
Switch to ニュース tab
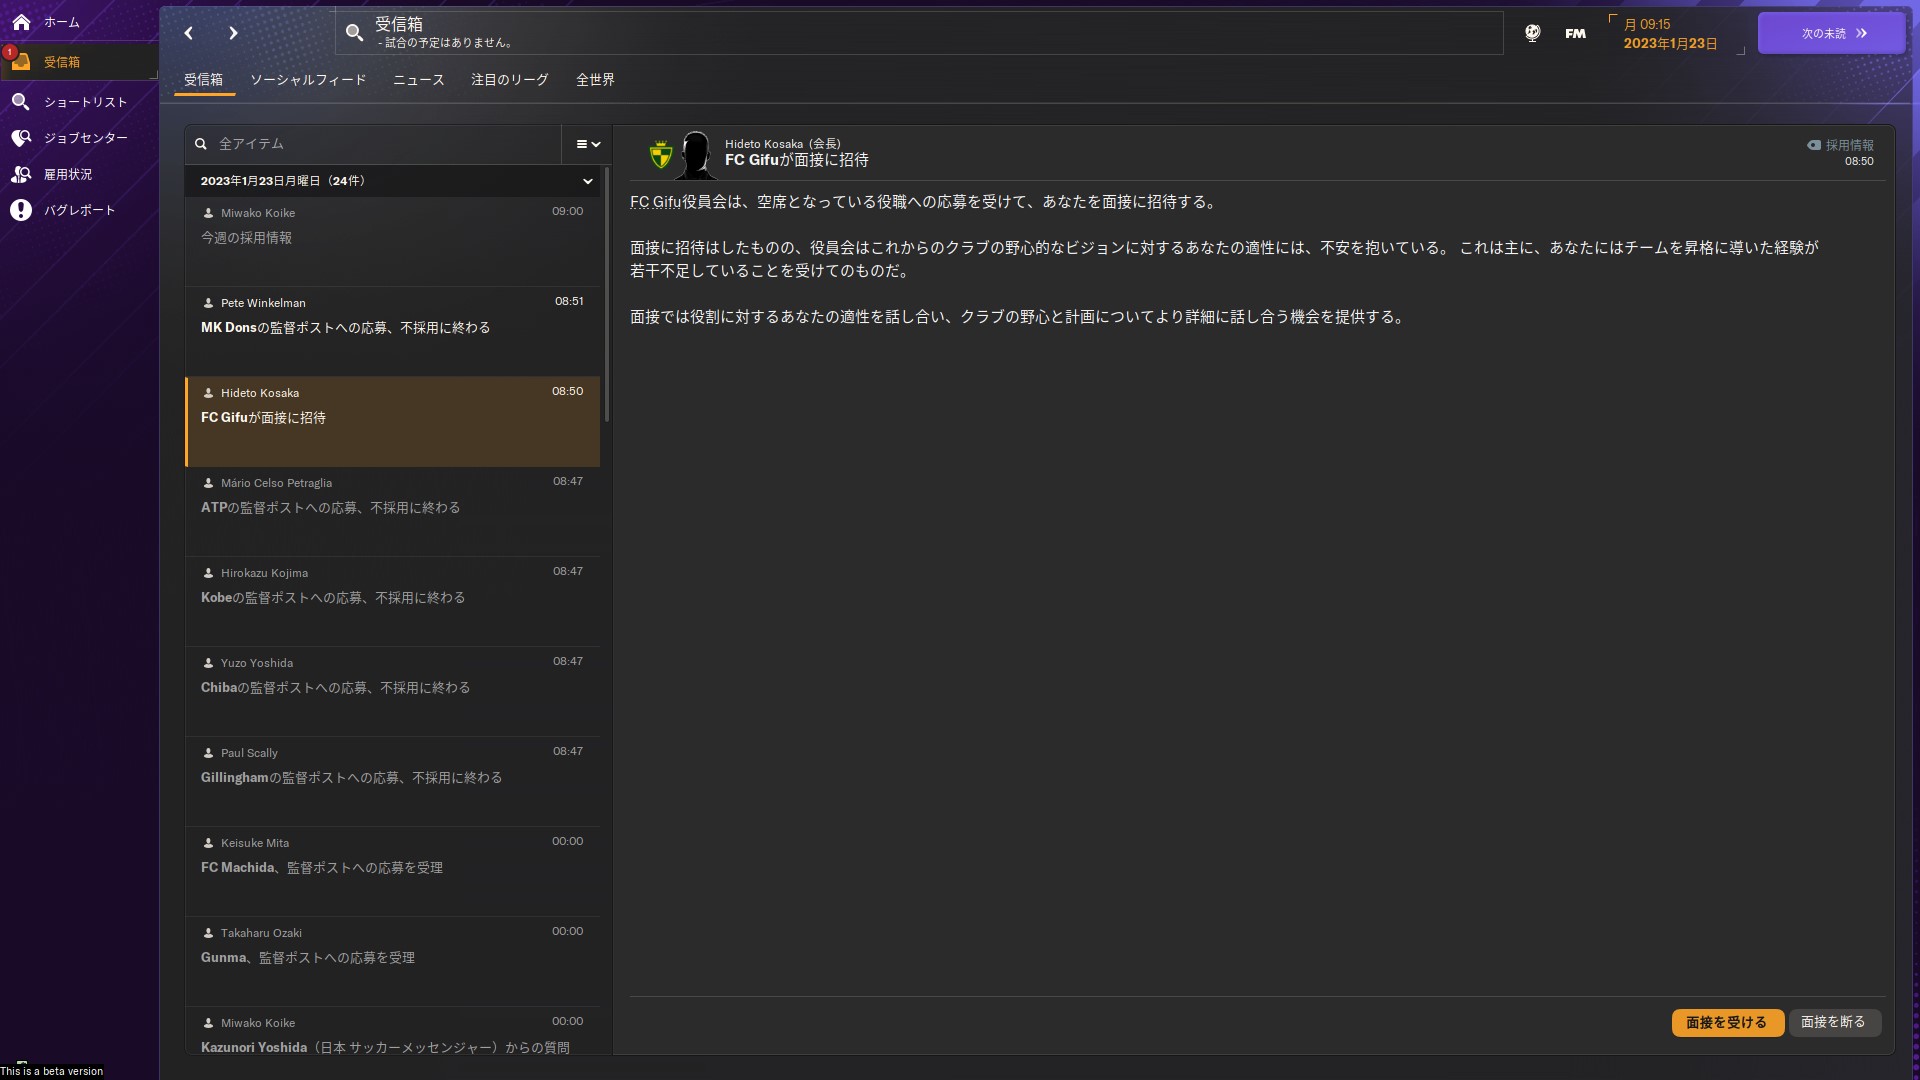(418, 80)
